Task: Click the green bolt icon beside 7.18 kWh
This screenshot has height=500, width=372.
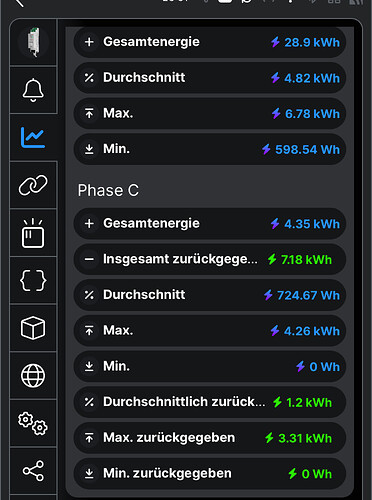Action: pos(272,259)
